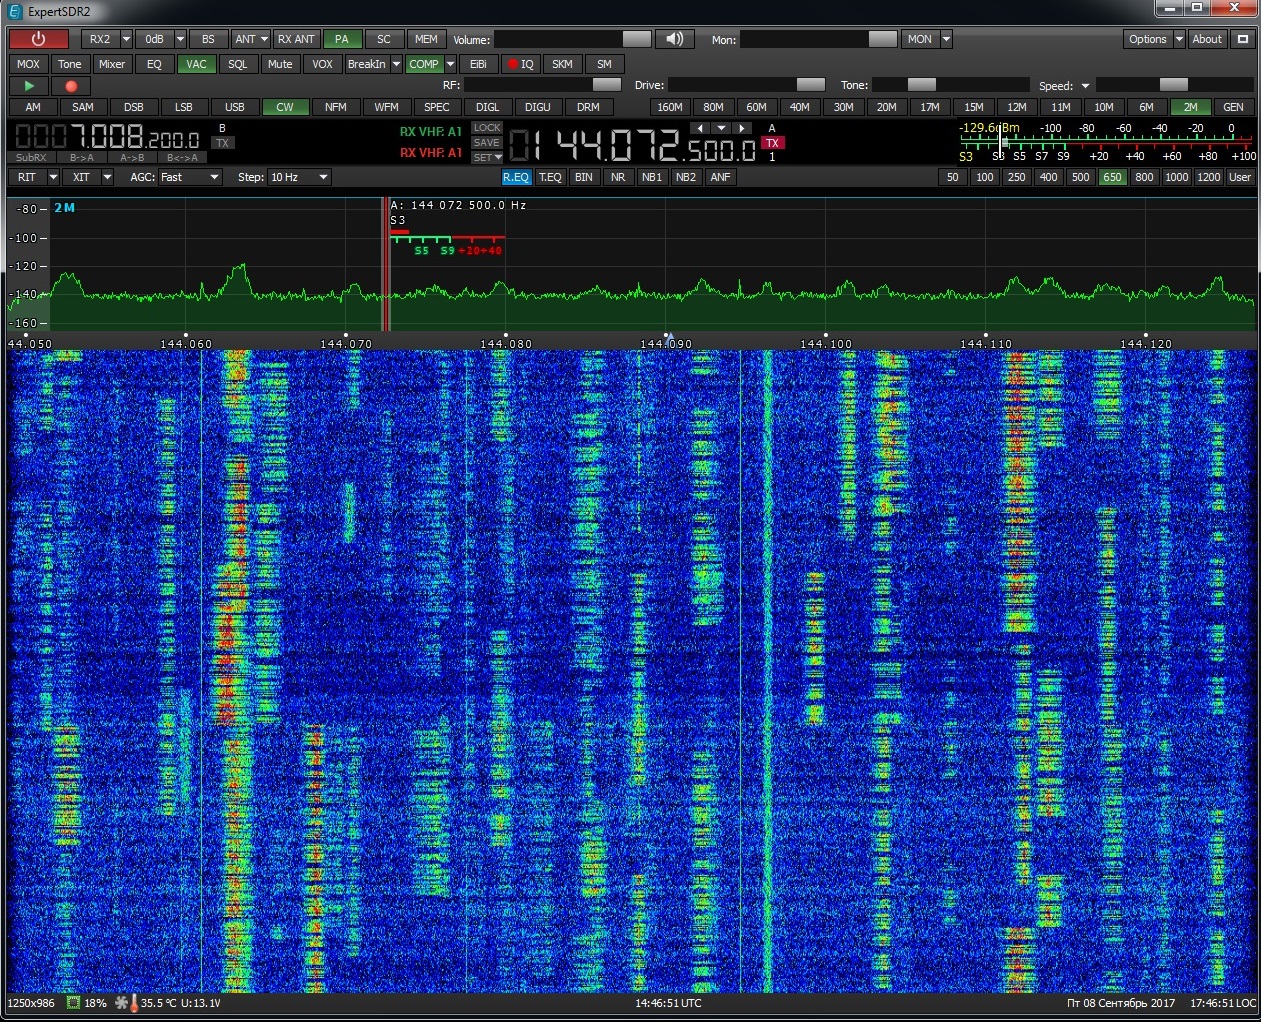Viewport: 1261px width, 1022px height.
Task: Toggle the Mute button
Action: click(280, 64)
